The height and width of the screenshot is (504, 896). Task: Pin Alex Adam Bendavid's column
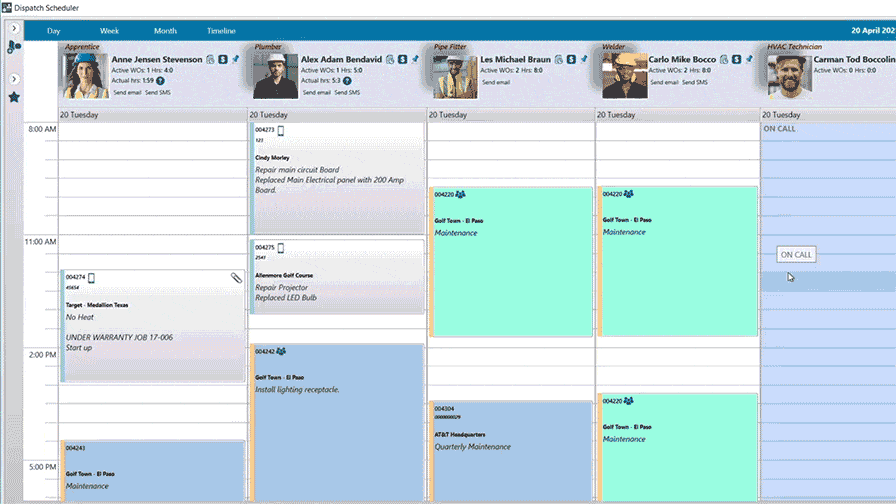415,59
